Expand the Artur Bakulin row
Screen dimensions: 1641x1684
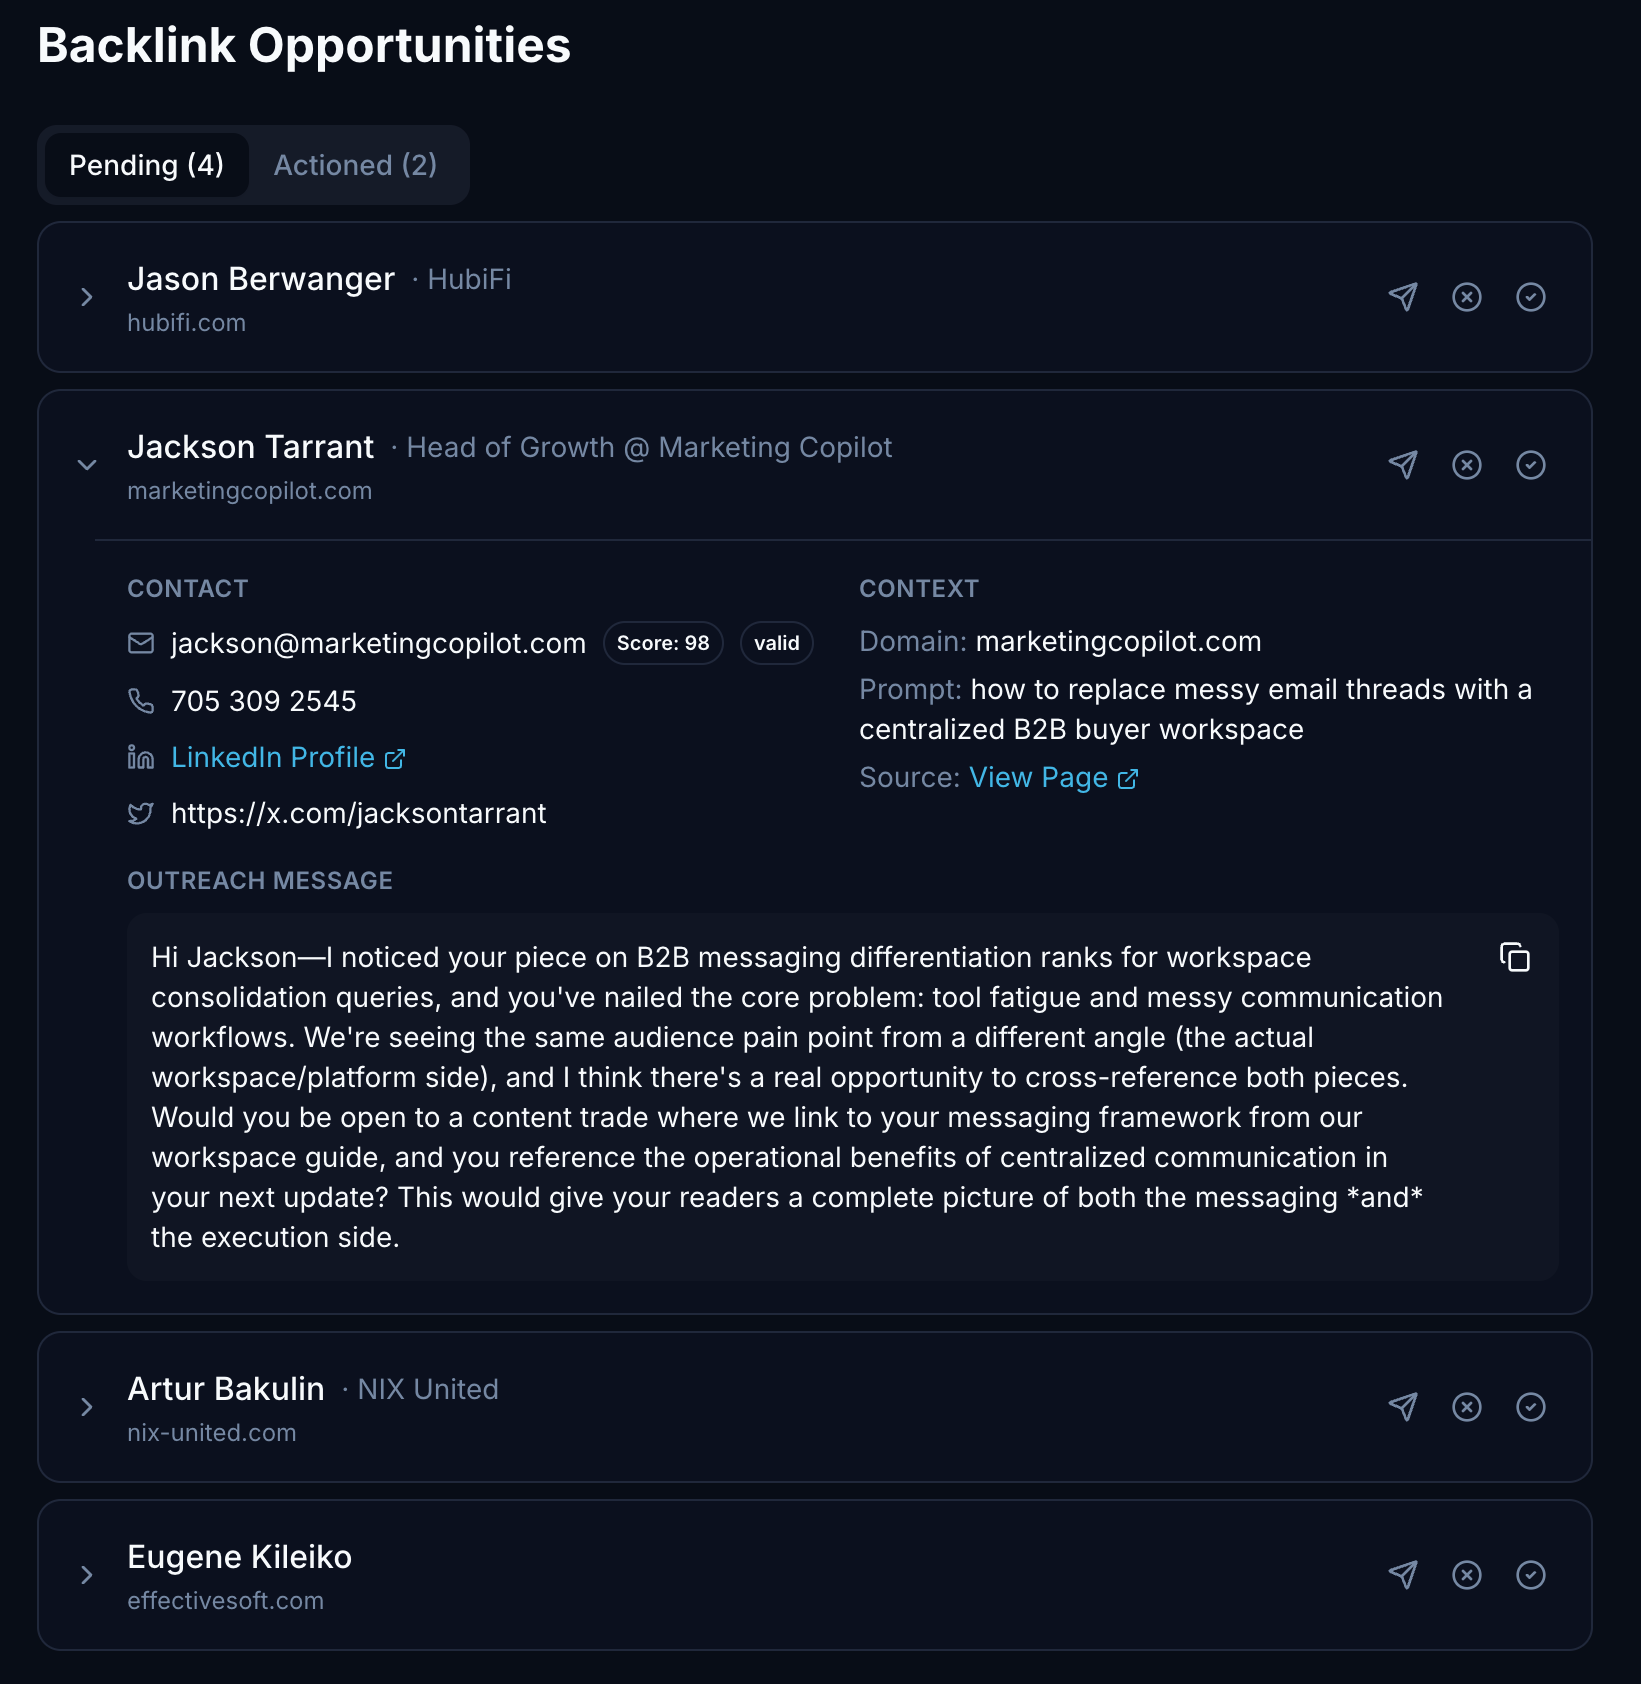tap(87, 1407)
